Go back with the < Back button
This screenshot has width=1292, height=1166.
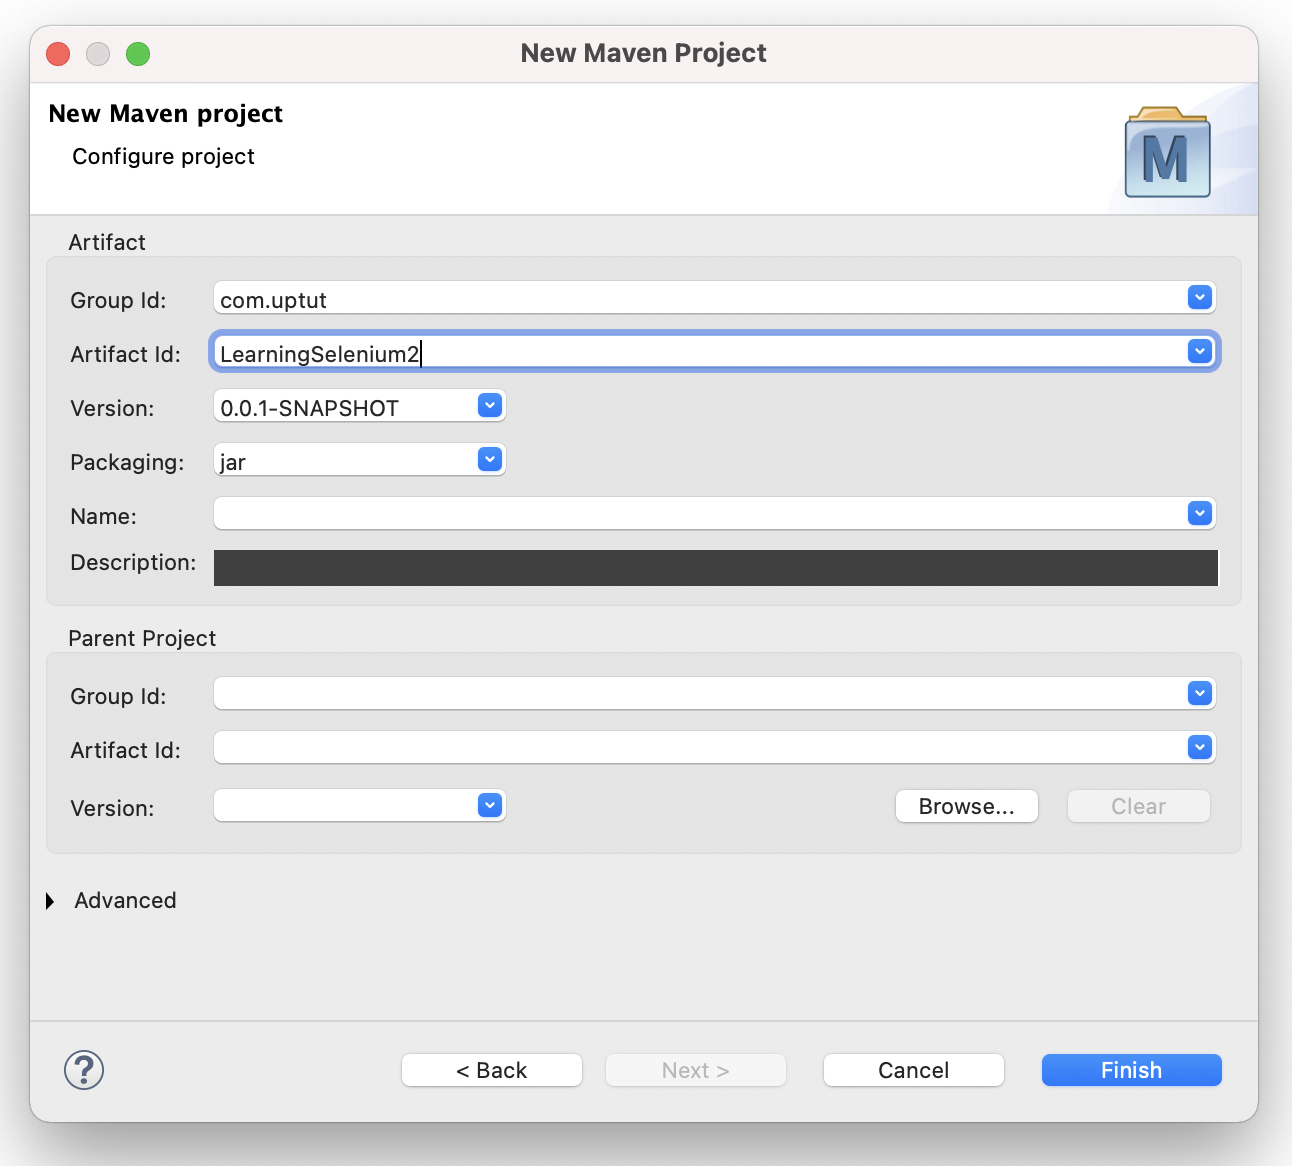coord(491,1070)
